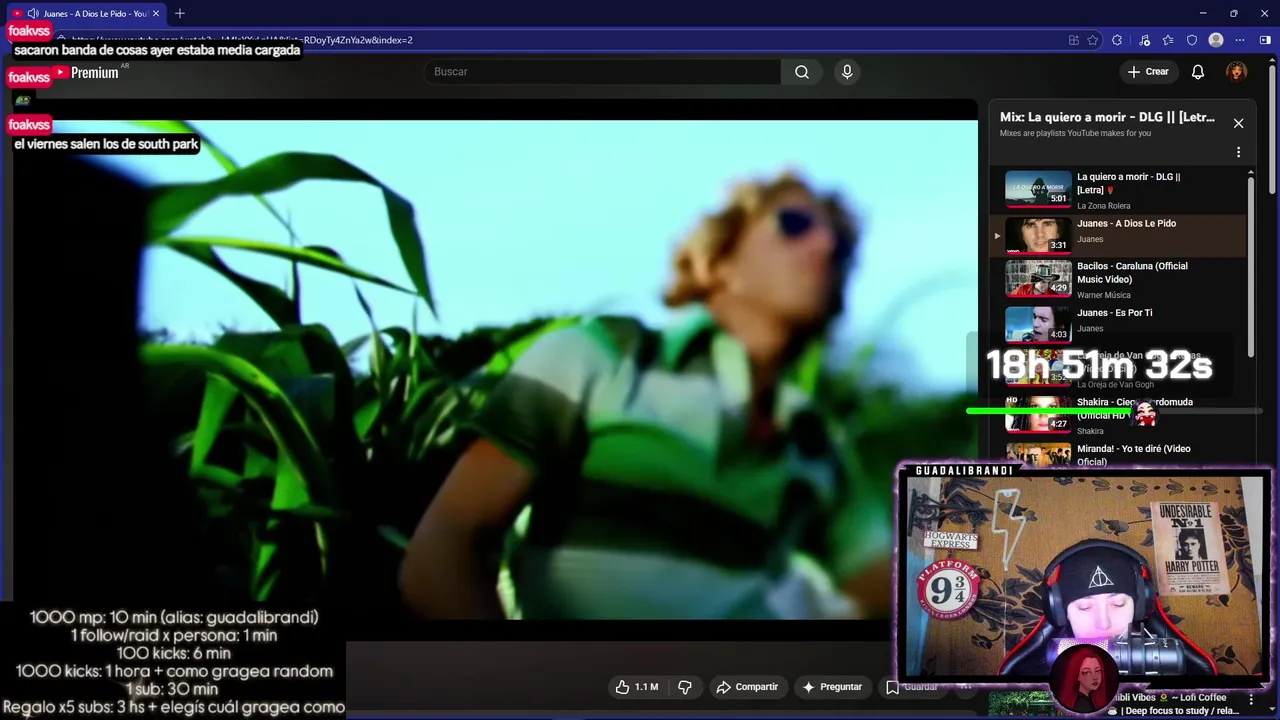Open options for Lofi Coffee suggested video
The height and width of the screenshot is (720, 1280).
point(1250,700)
